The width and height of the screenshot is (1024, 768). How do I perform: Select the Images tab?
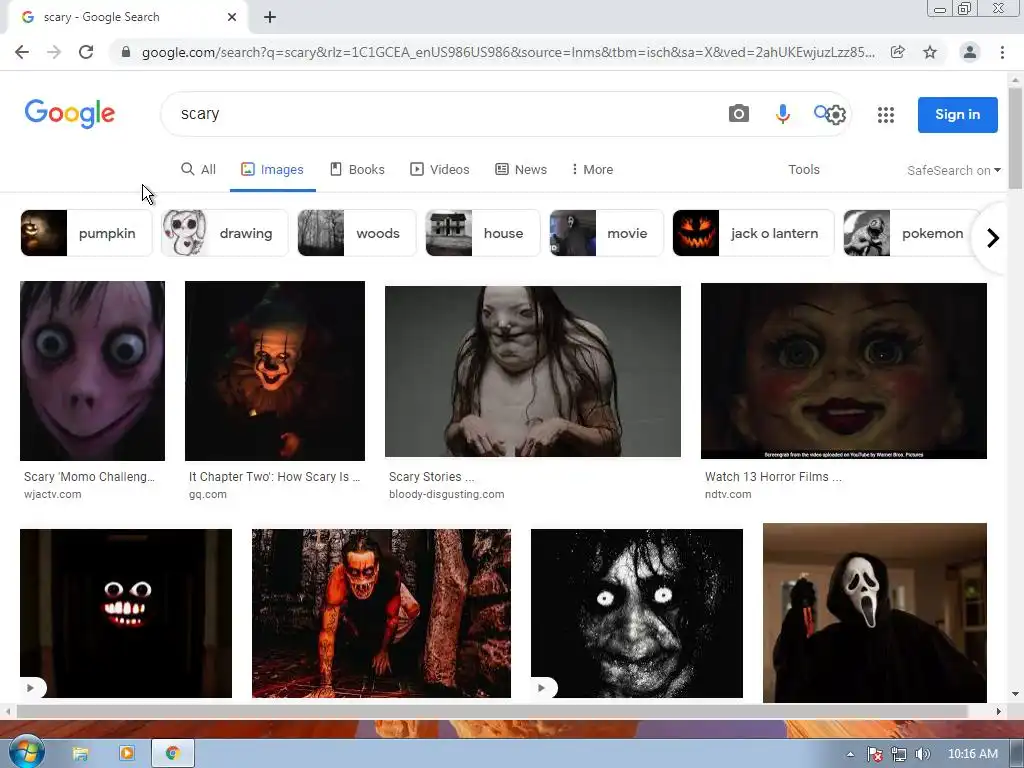(x=272, y=170)
